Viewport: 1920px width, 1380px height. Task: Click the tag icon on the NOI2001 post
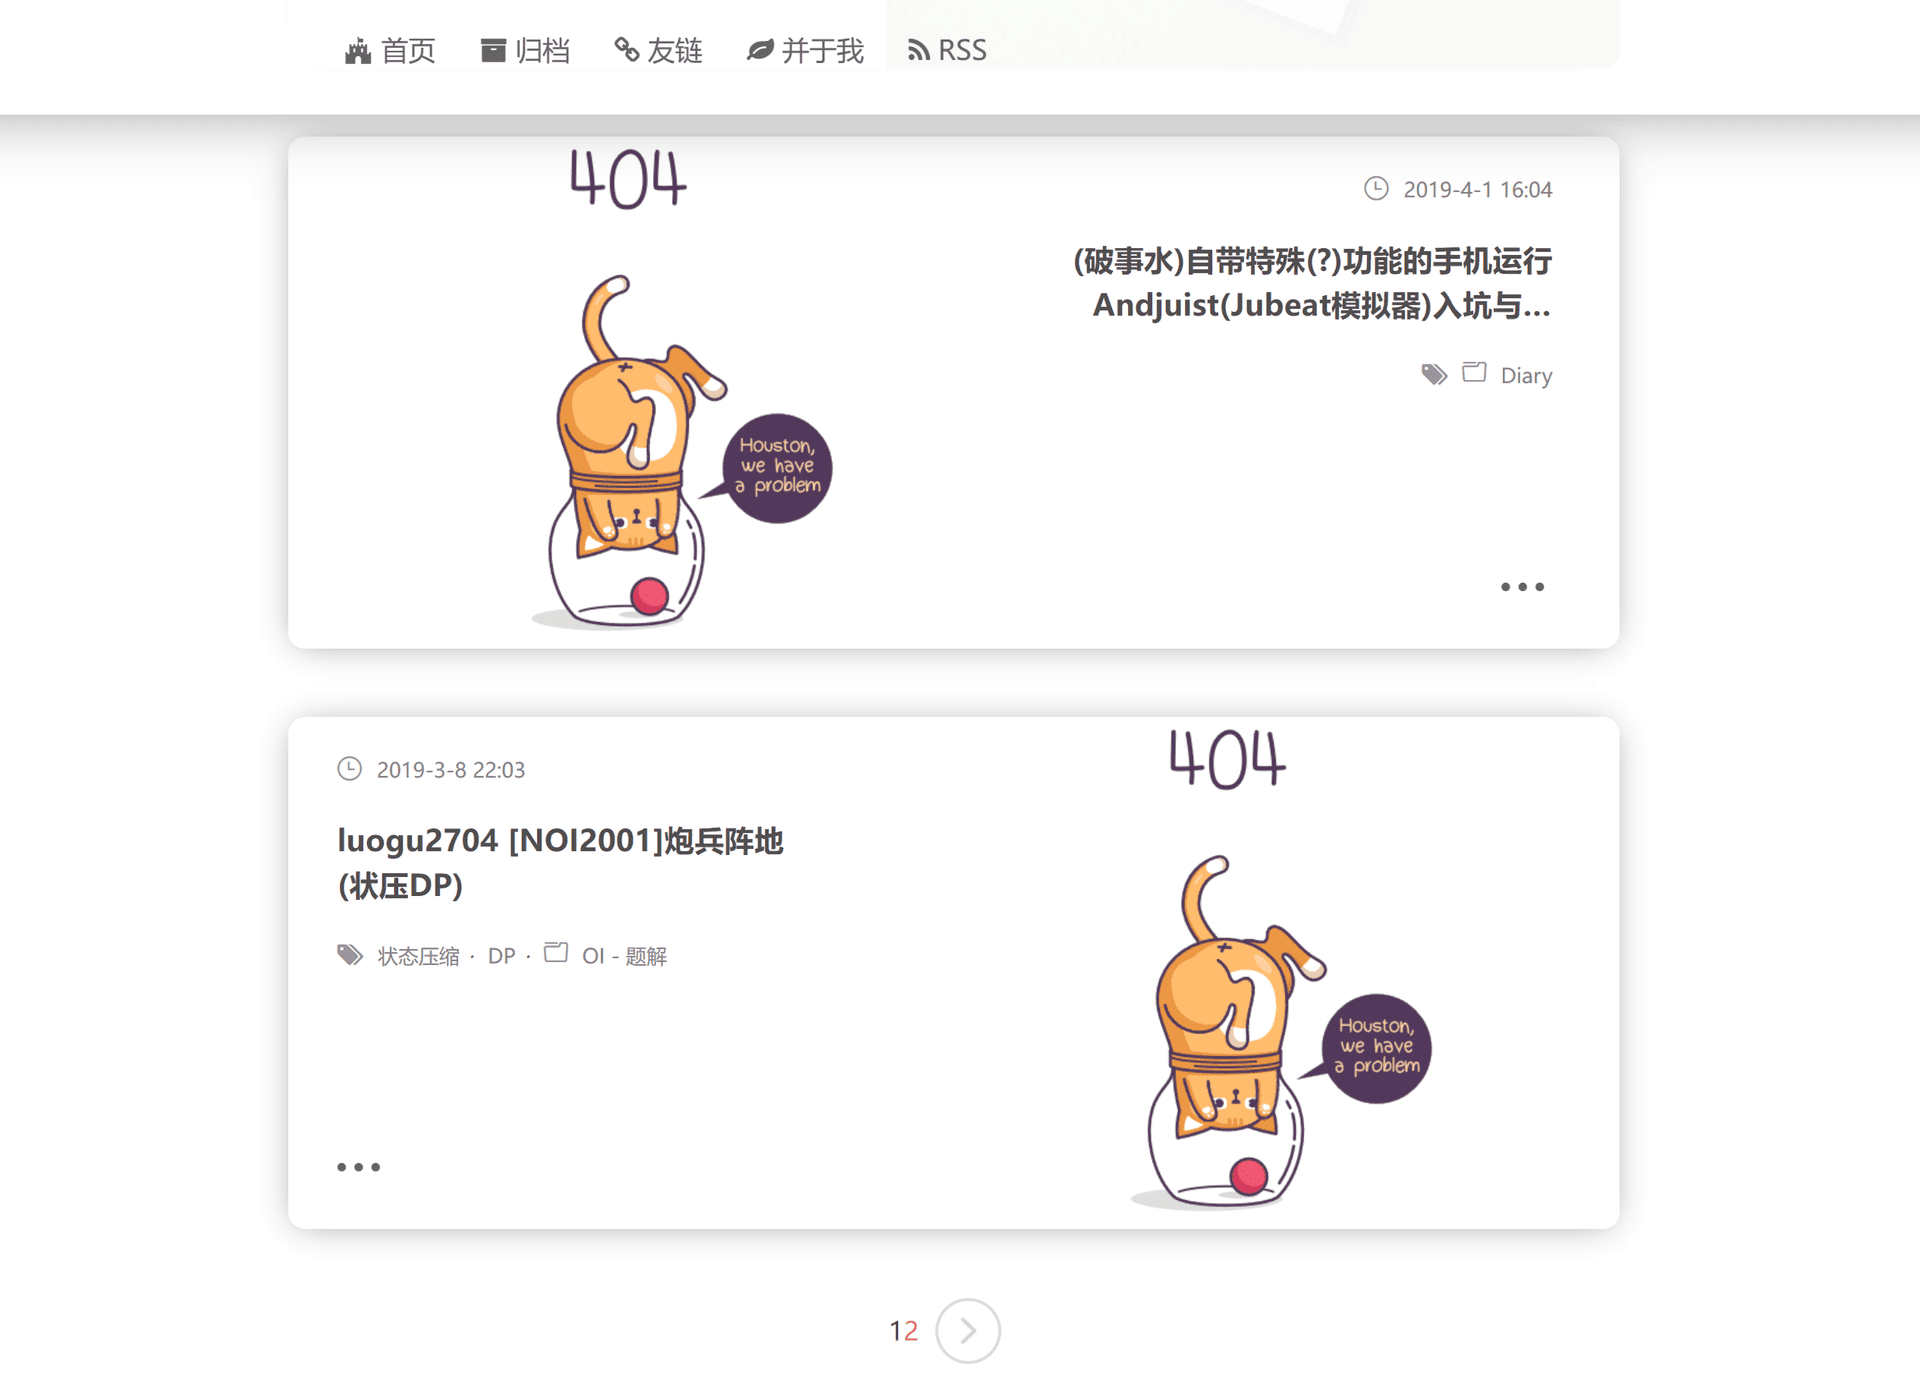[x=350, y=955]
